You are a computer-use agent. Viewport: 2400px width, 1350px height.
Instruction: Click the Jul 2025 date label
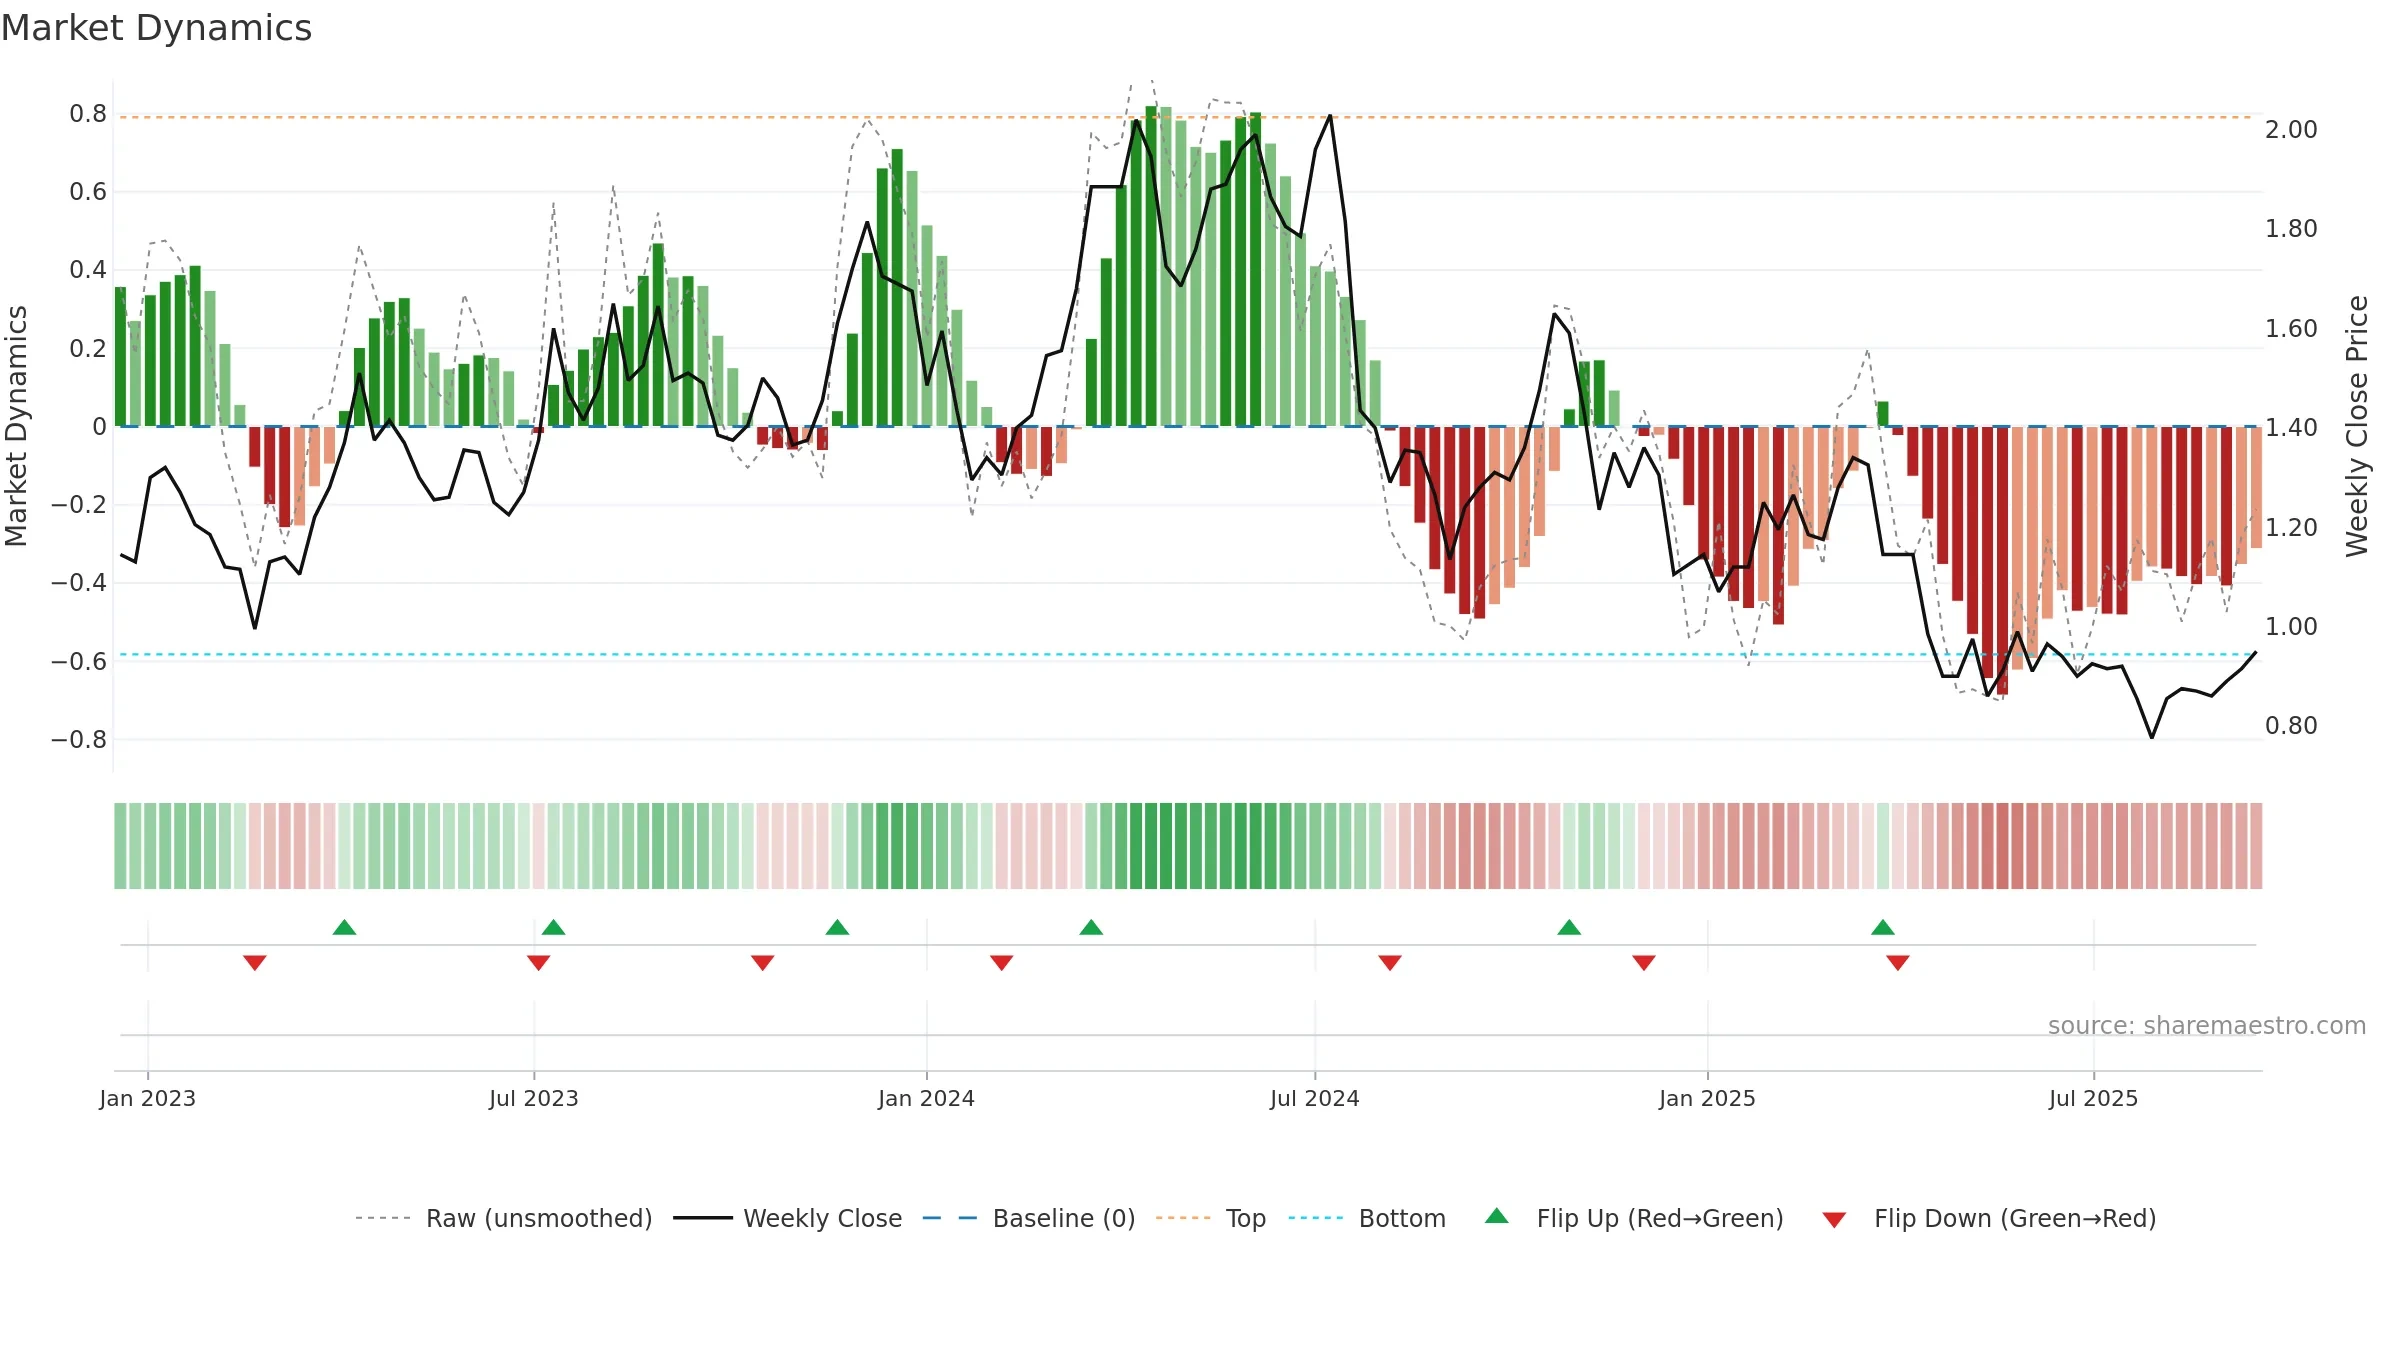(2094, 1098)
